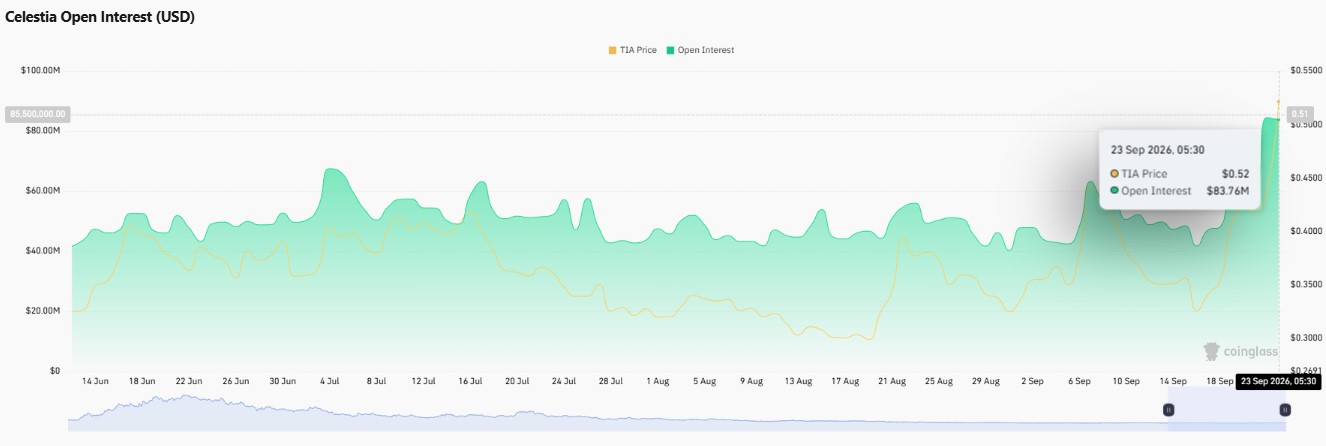
Task: Click the '26 Jun' date axis label
Action: point(235,381)
